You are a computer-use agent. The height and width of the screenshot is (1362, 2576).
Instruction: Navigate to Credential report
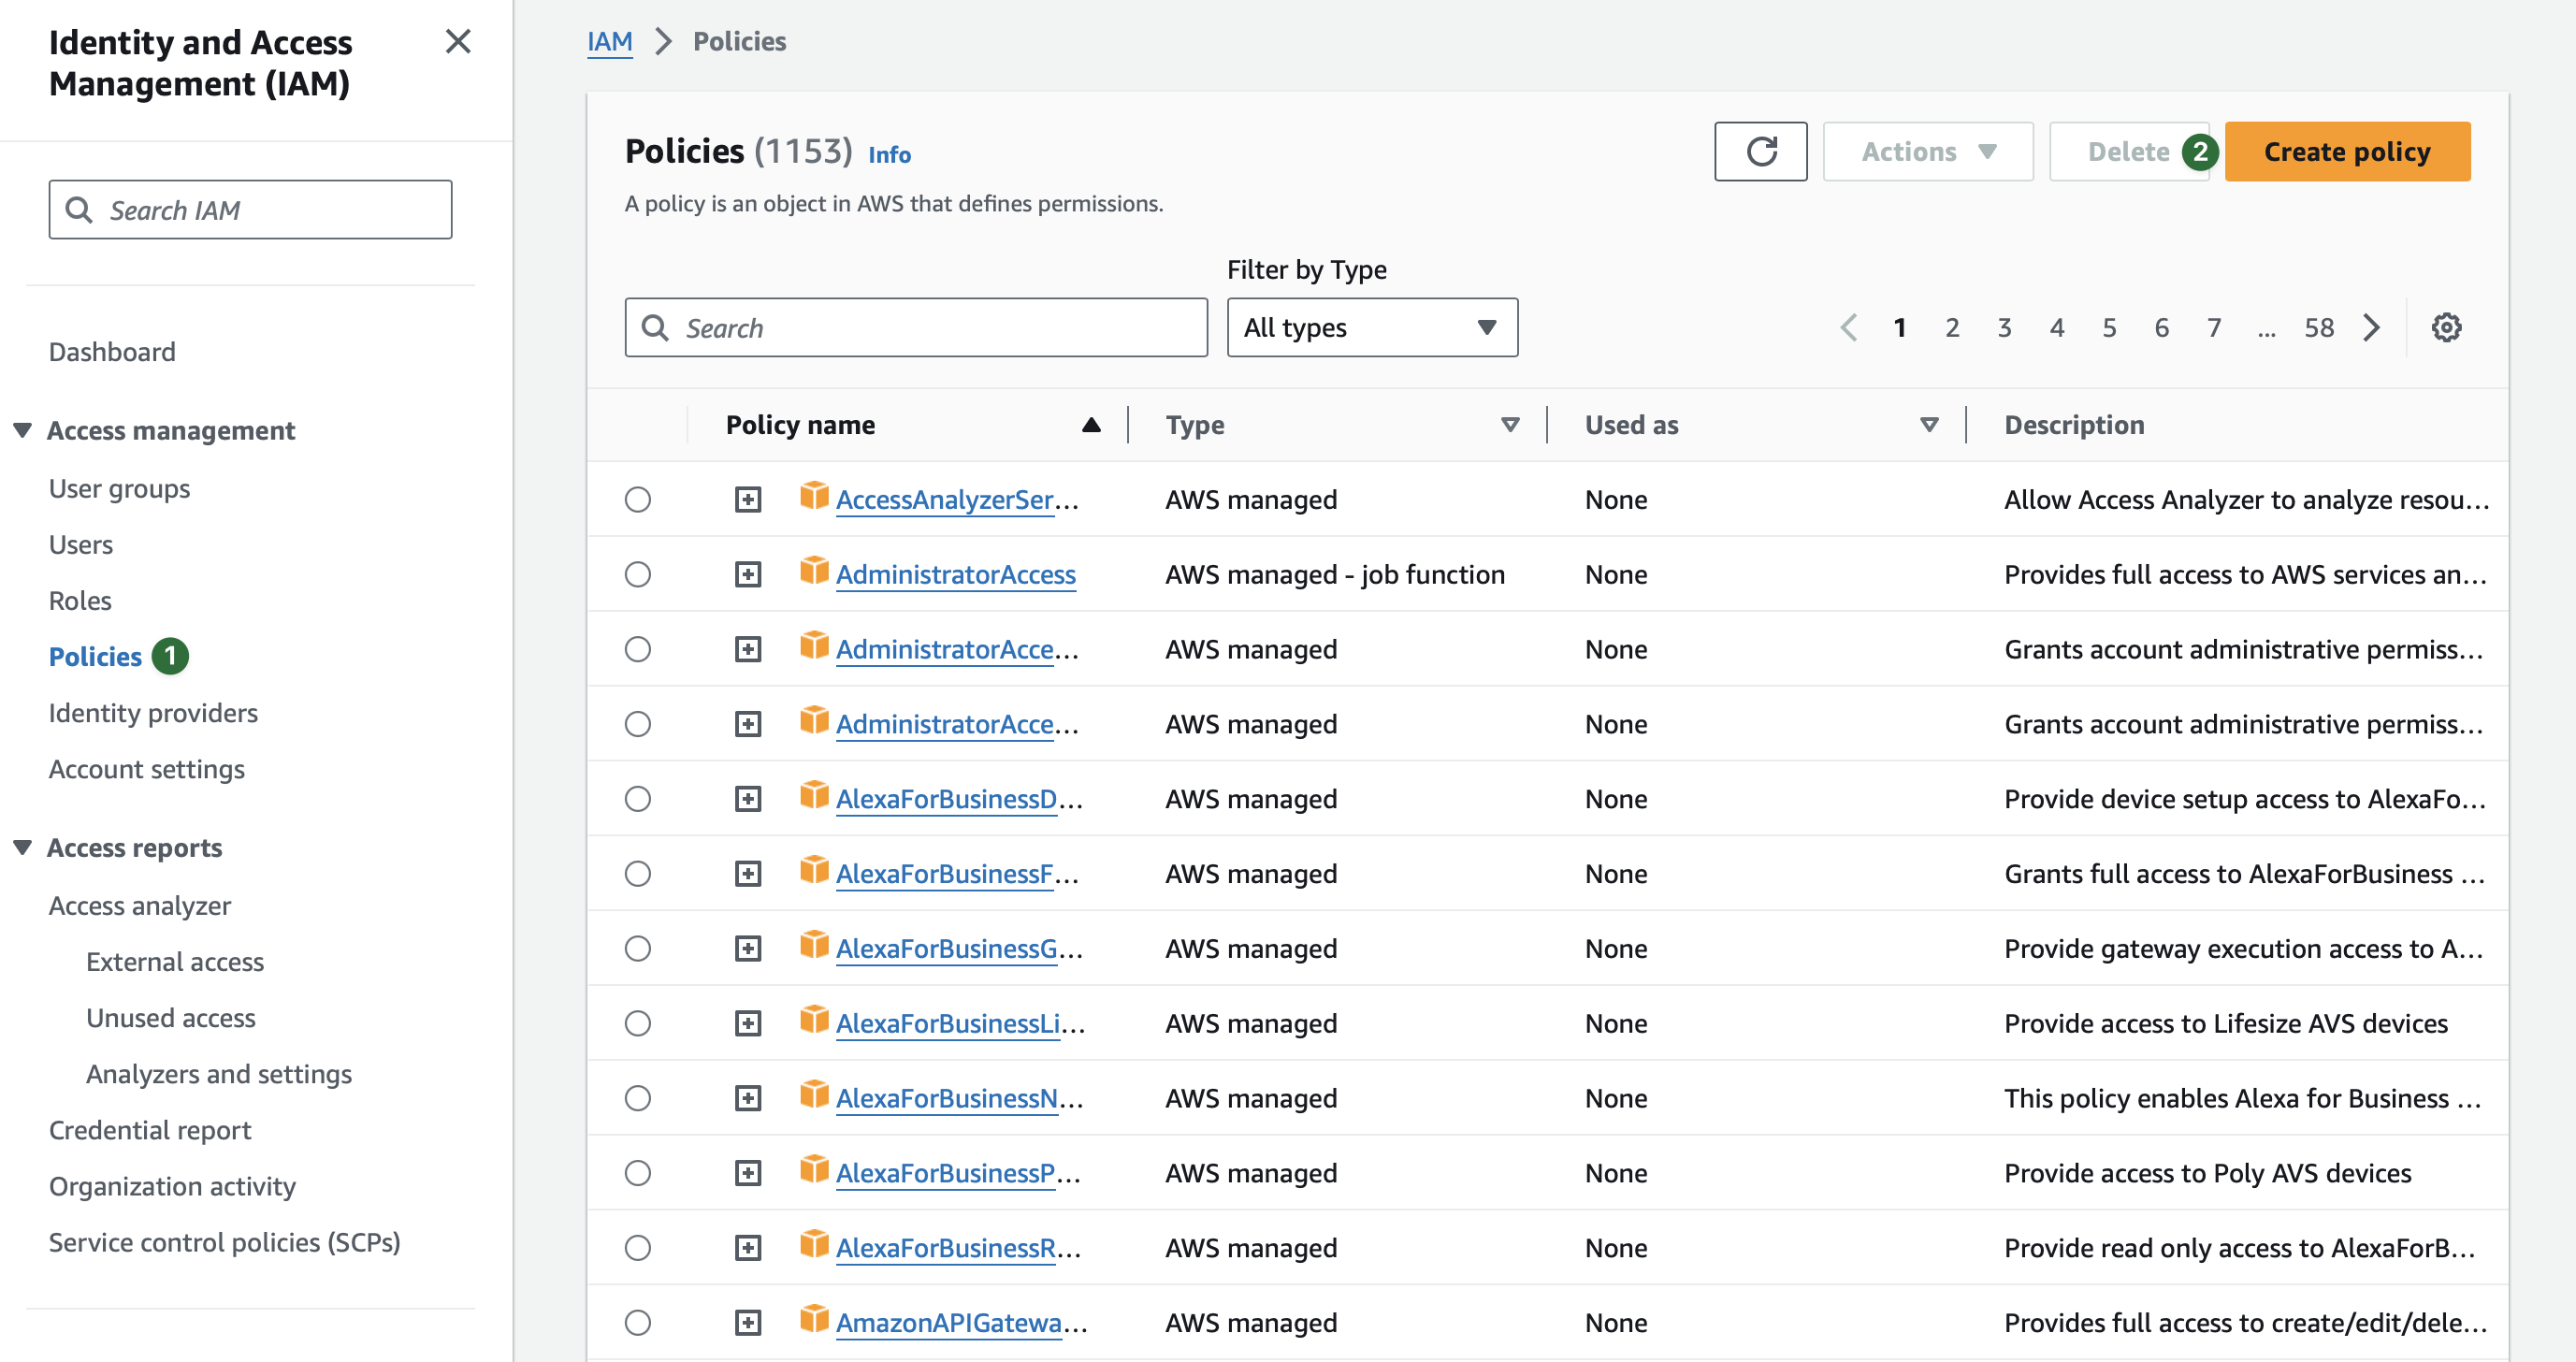click(150, 1130)
